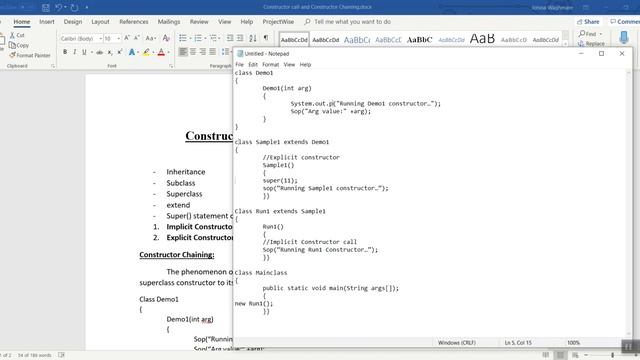
Task: Open the Layout ribbon tab
Action: 100,22
